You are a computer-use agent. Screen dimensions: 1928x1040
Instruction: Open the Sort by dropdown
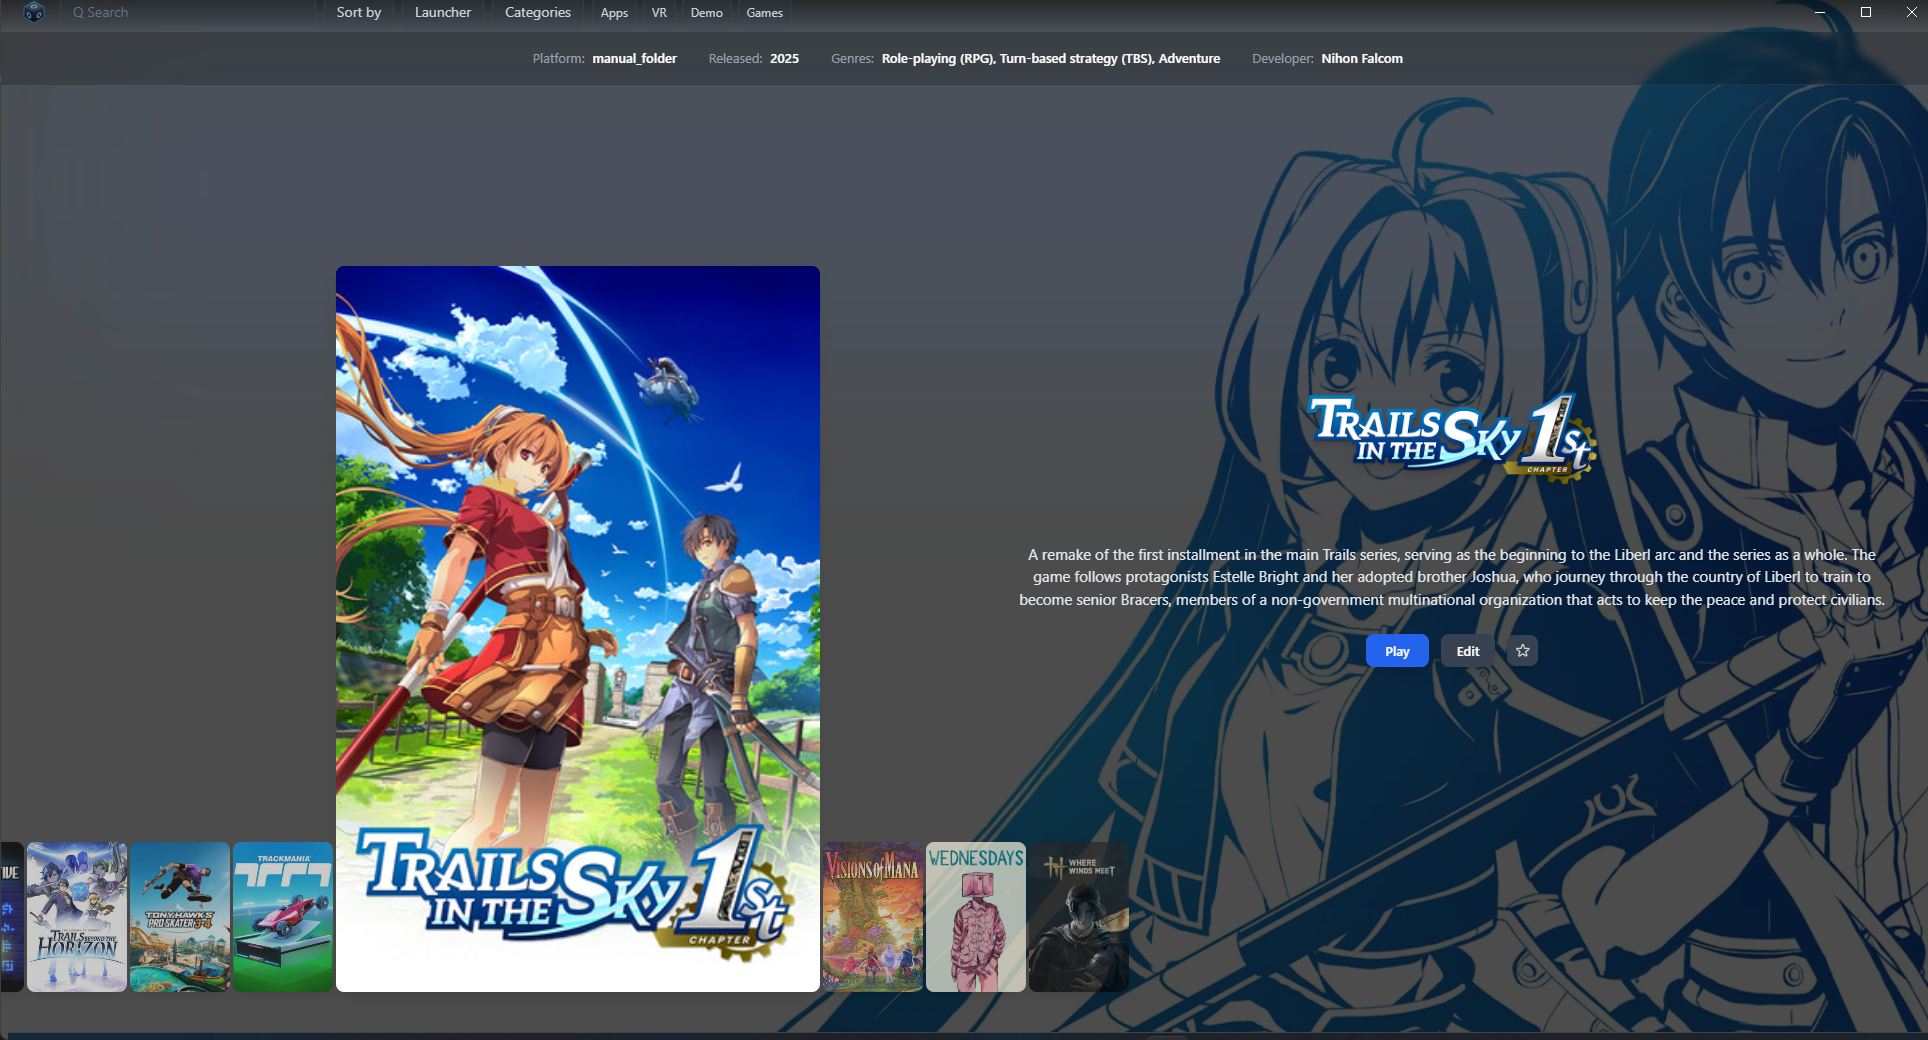point(358,13)
